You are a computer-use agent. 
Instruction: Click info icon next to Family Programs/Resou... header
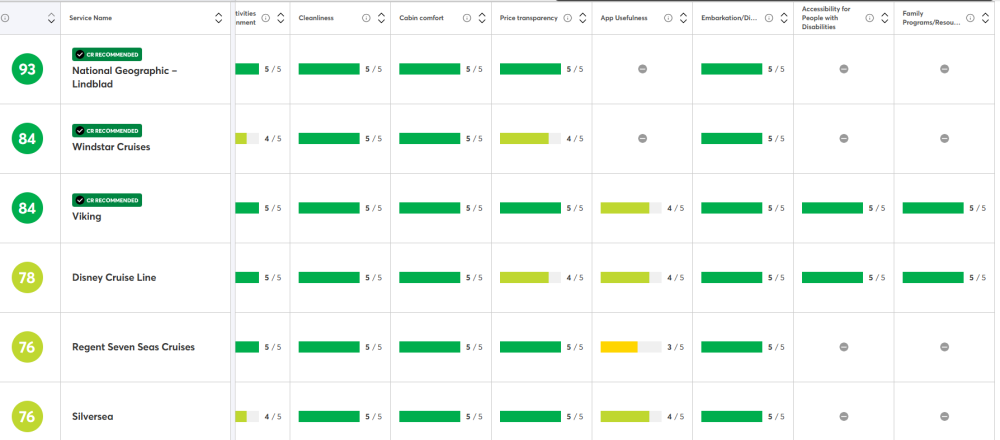[970, 18]
